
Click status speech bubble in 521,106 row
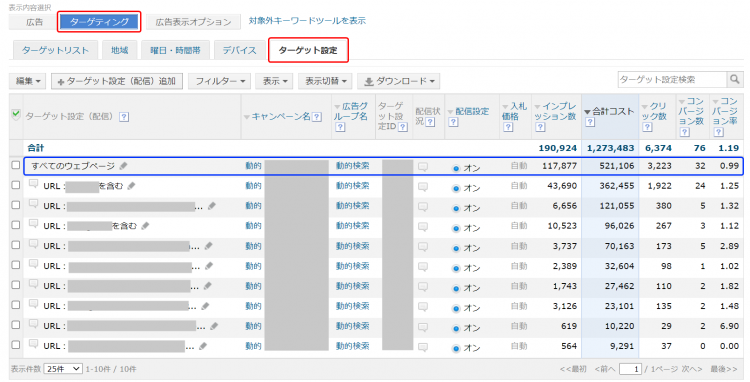point(423,167)
